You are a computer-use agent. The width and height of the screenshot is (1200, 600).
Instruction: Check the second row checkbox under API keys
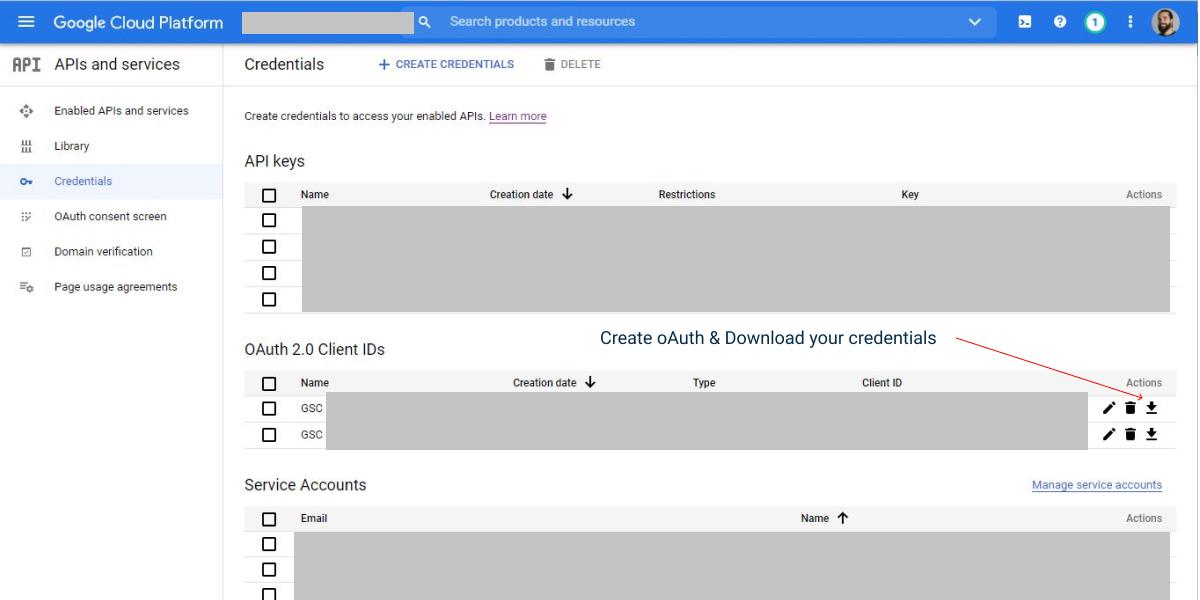(x=269, y=247)
